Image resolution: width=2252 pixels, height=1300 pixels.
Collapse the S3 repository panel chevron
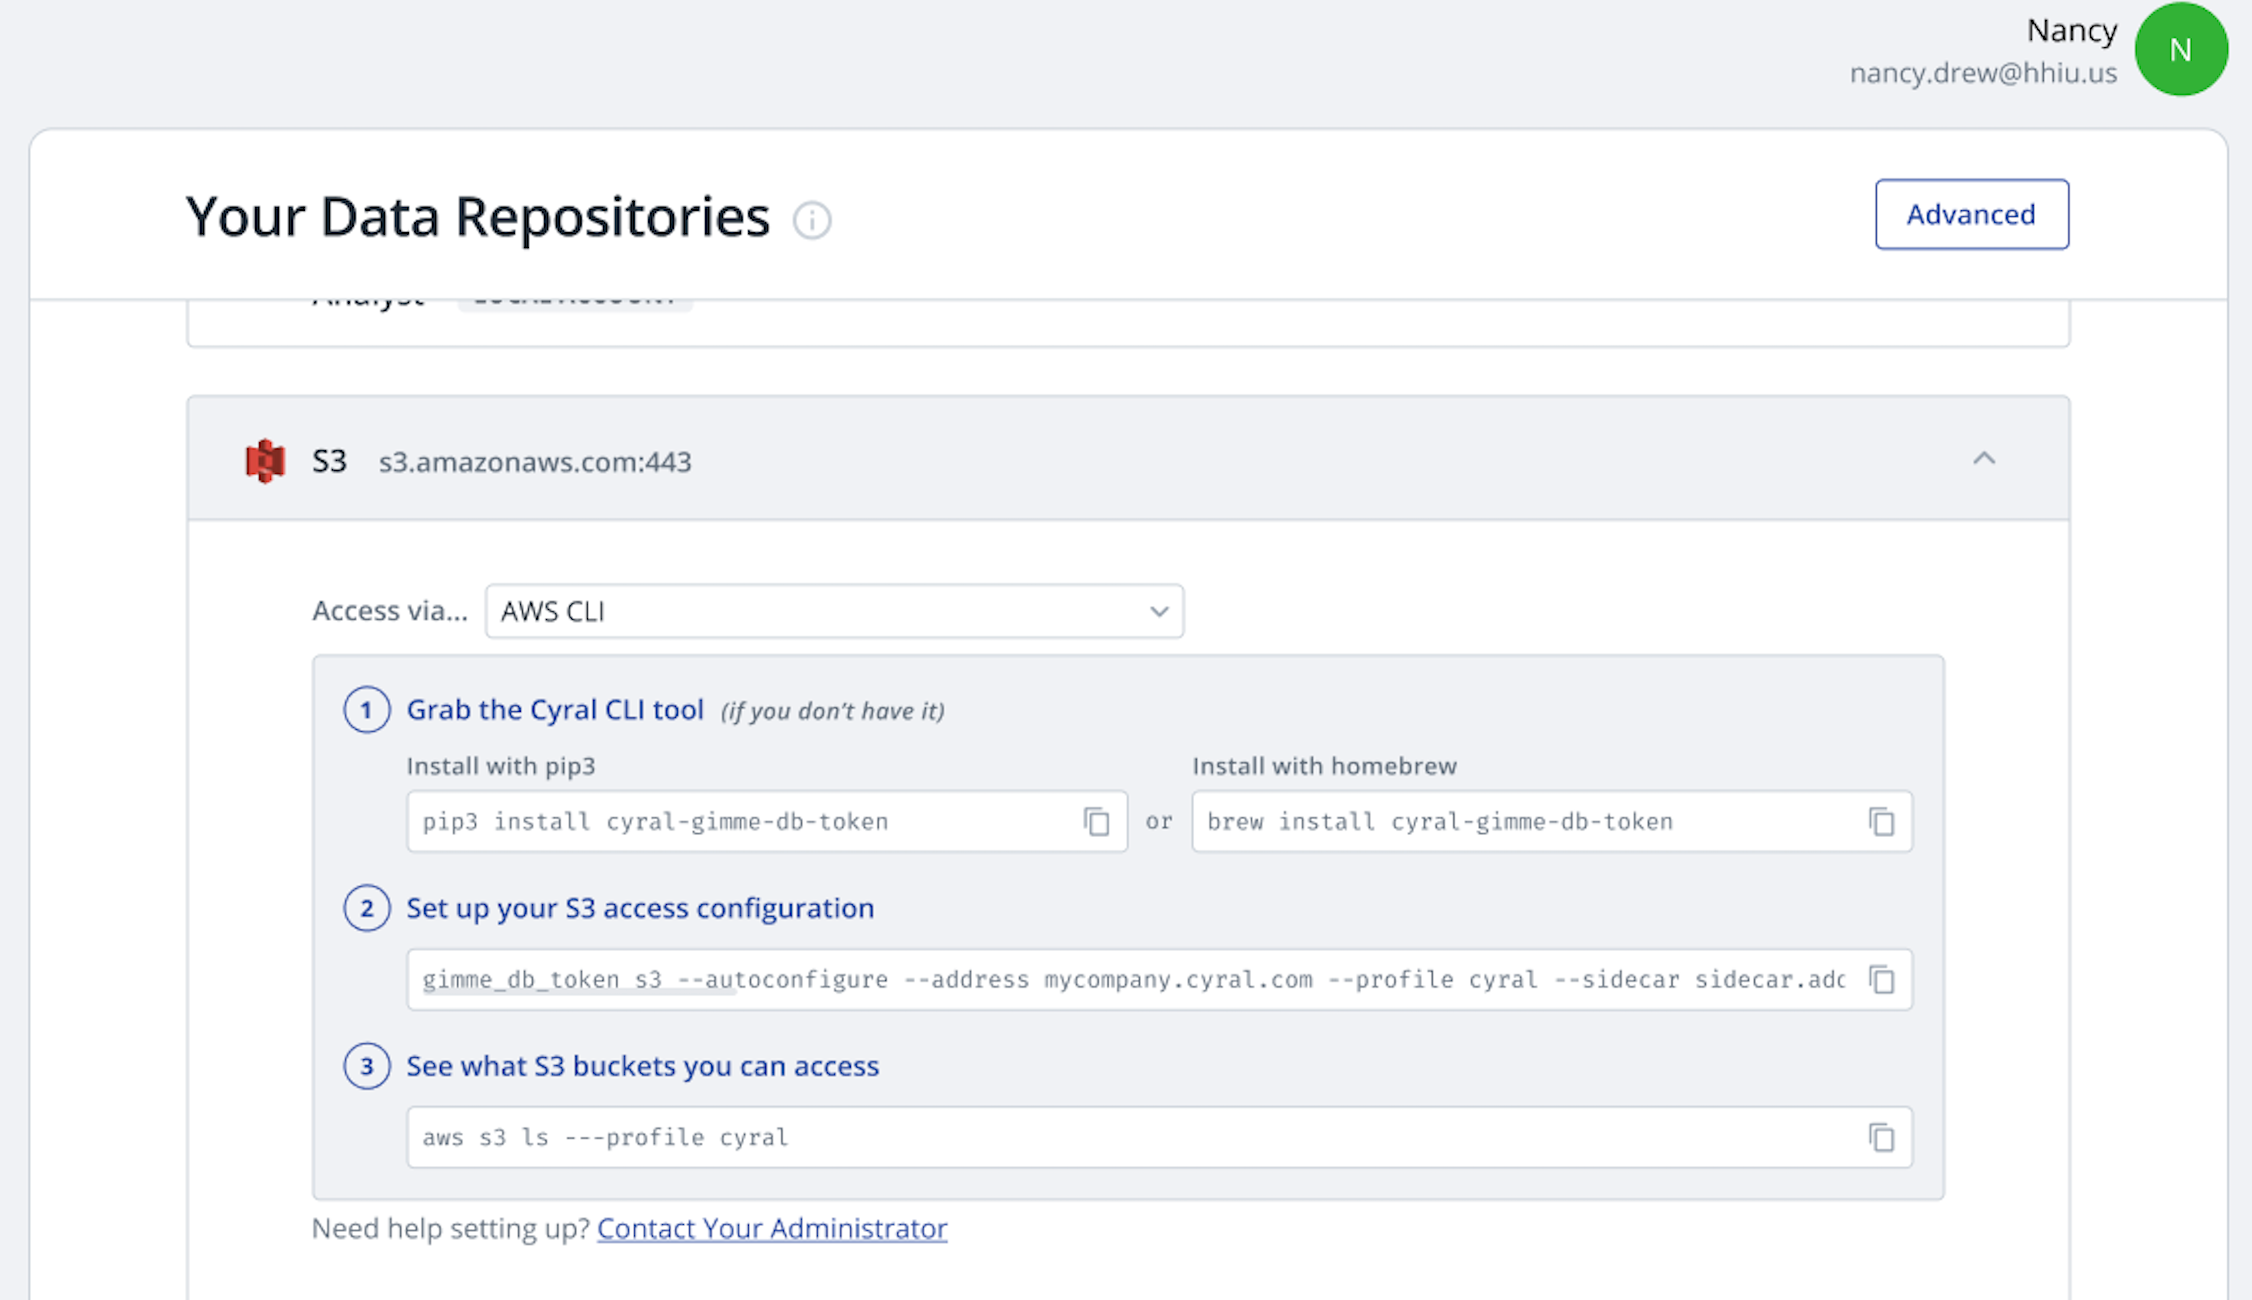click(x=1984, y=459)
